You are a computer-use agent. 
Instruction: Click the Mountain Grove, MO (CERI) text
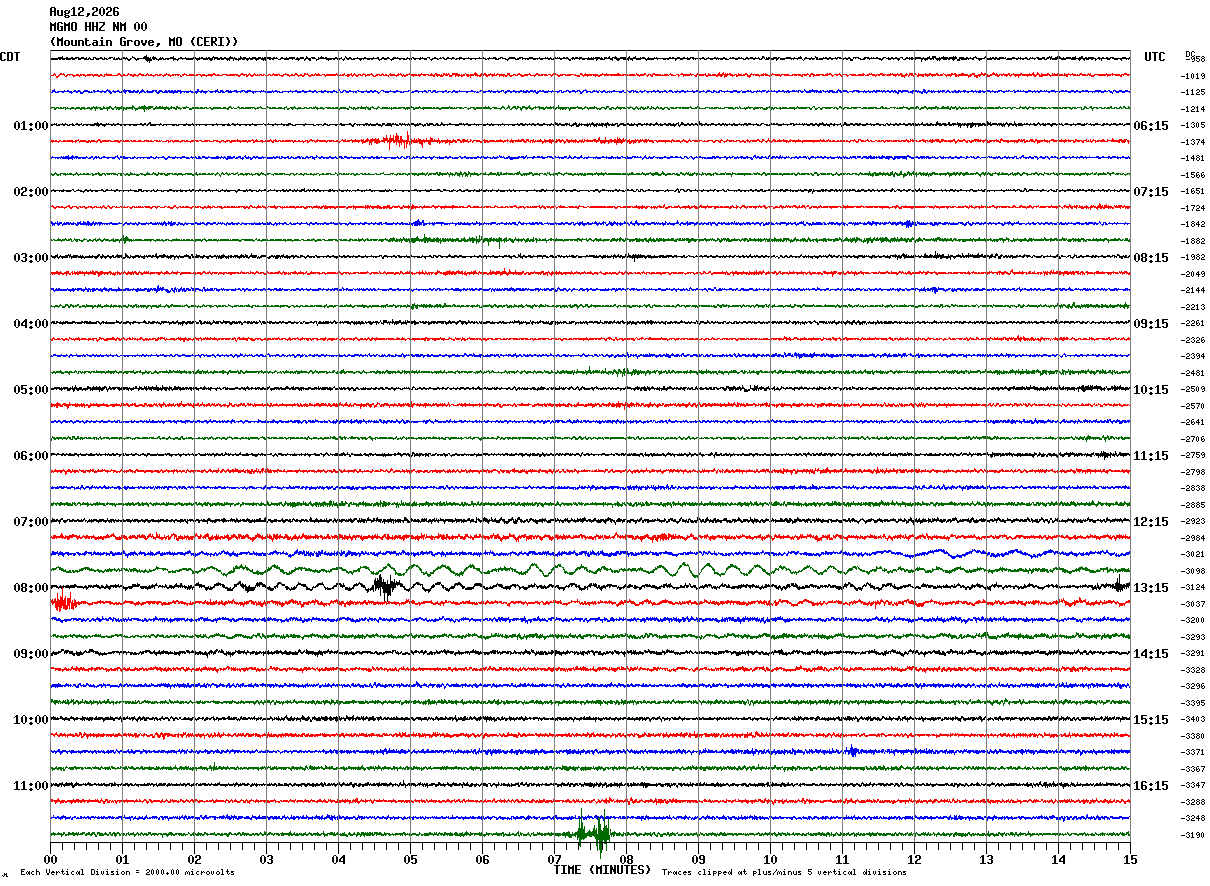pyautogui.click(x=144, y=42)
